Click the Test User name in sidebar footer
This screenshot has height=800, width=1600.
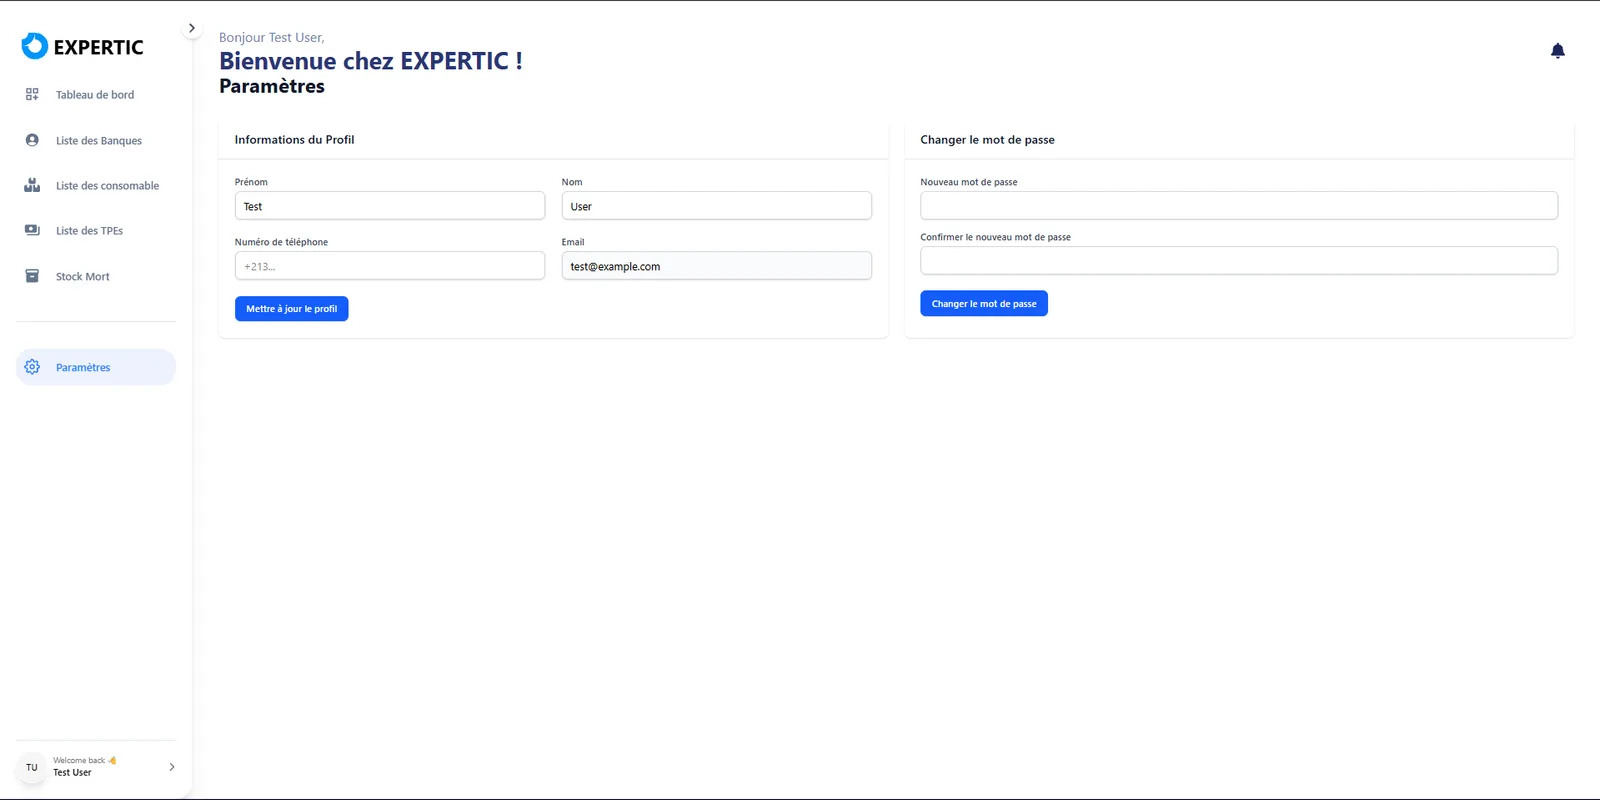coord(72,773)
